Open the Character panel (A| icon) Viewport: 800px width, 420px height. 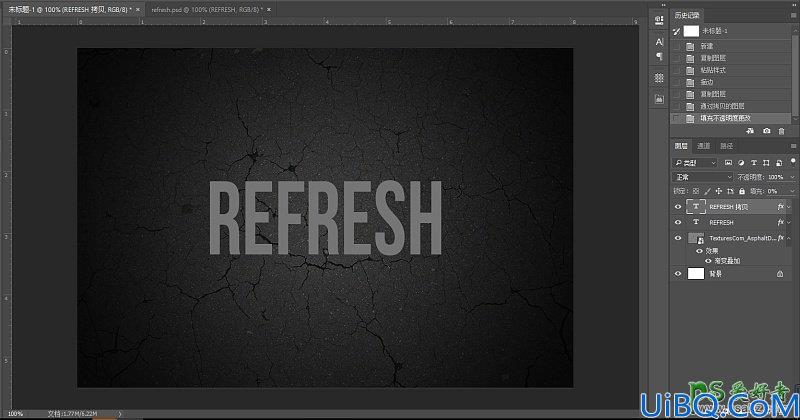click(659, 42)
